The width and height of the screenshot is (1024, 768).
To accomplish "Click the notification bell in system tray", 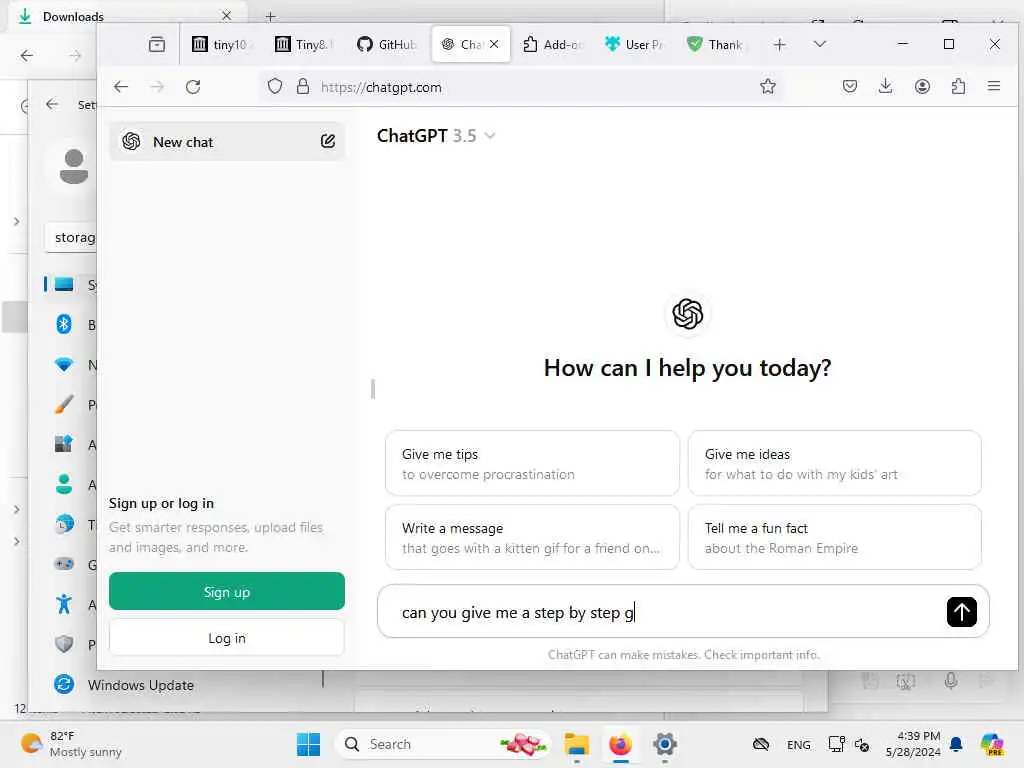I will point(956,744).
